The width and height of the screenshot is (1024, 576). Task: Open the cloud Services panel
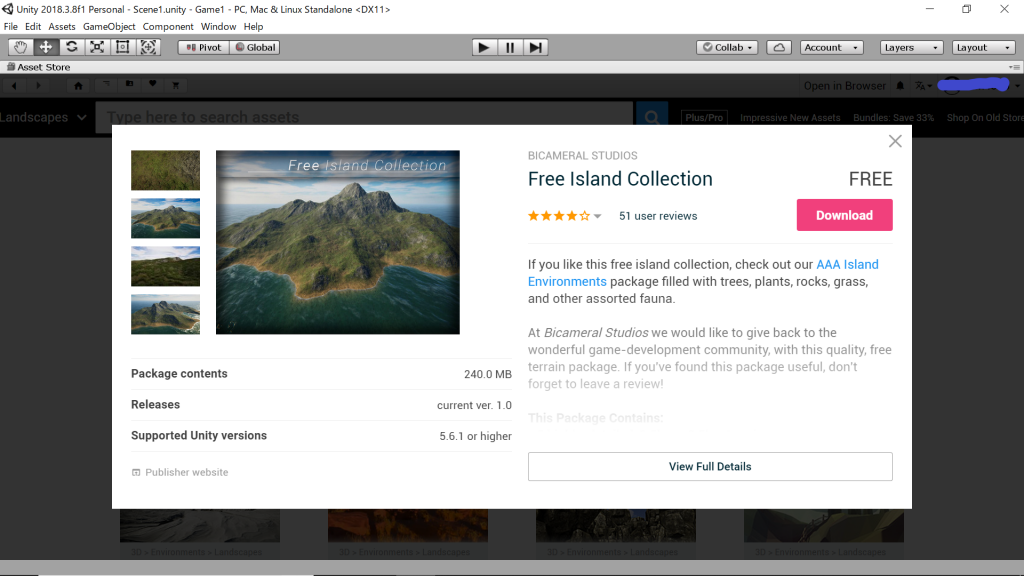pyautogui.click(x=779, y=47)
